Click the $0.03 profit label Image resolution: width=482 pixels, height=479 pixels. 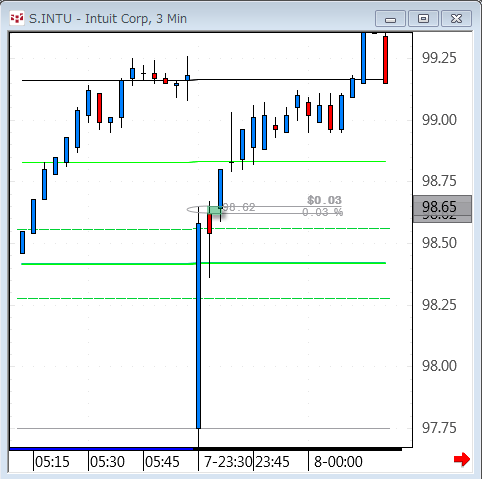tap(324, 200)
